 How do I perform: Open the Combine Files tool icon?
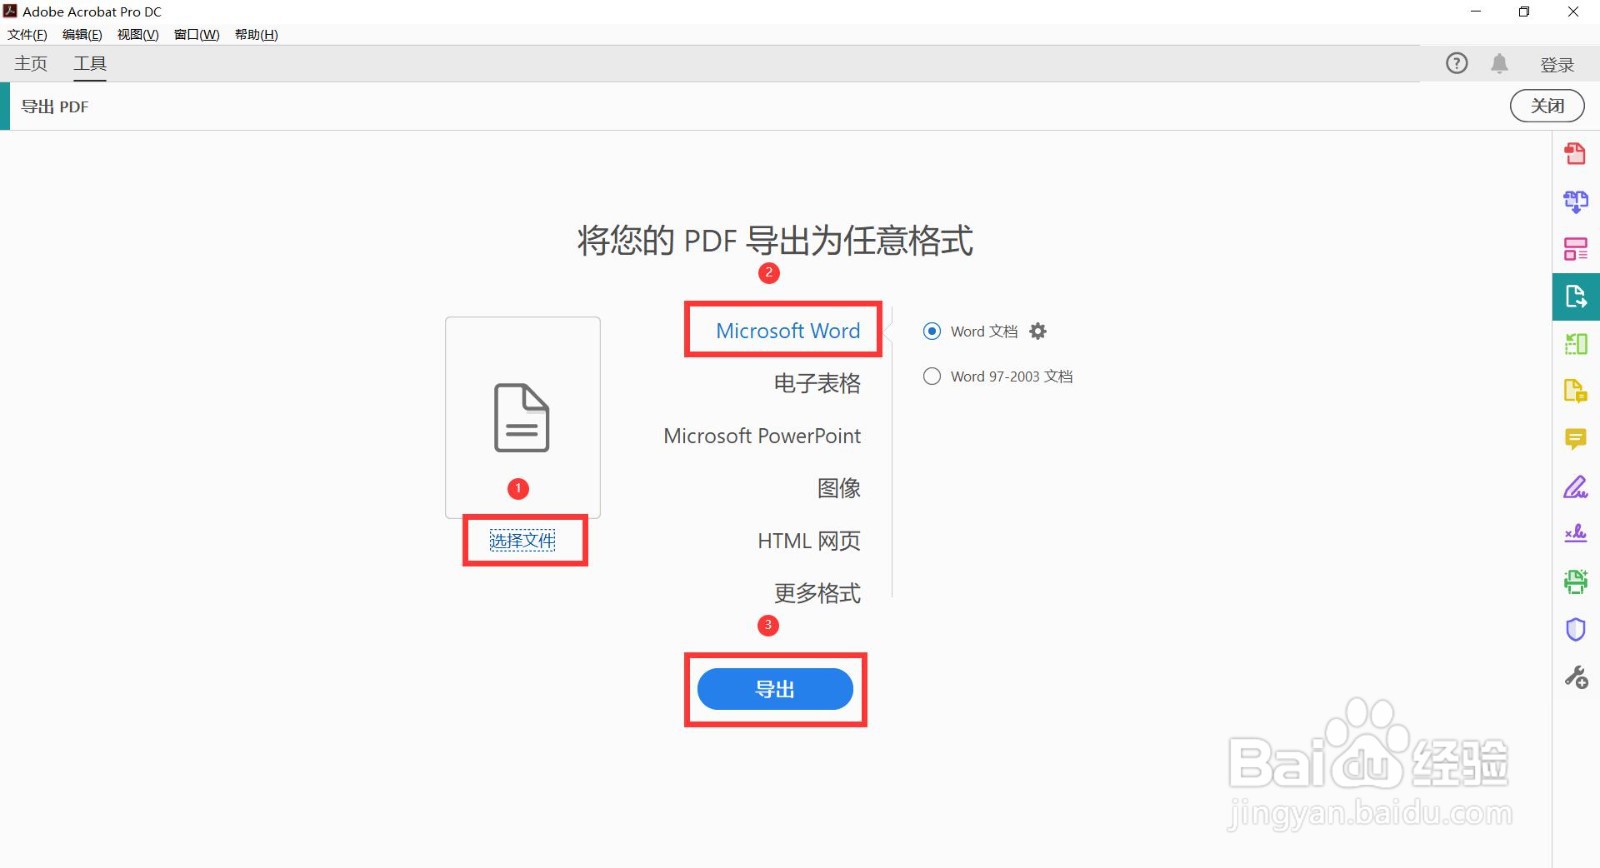[1575, 201]
